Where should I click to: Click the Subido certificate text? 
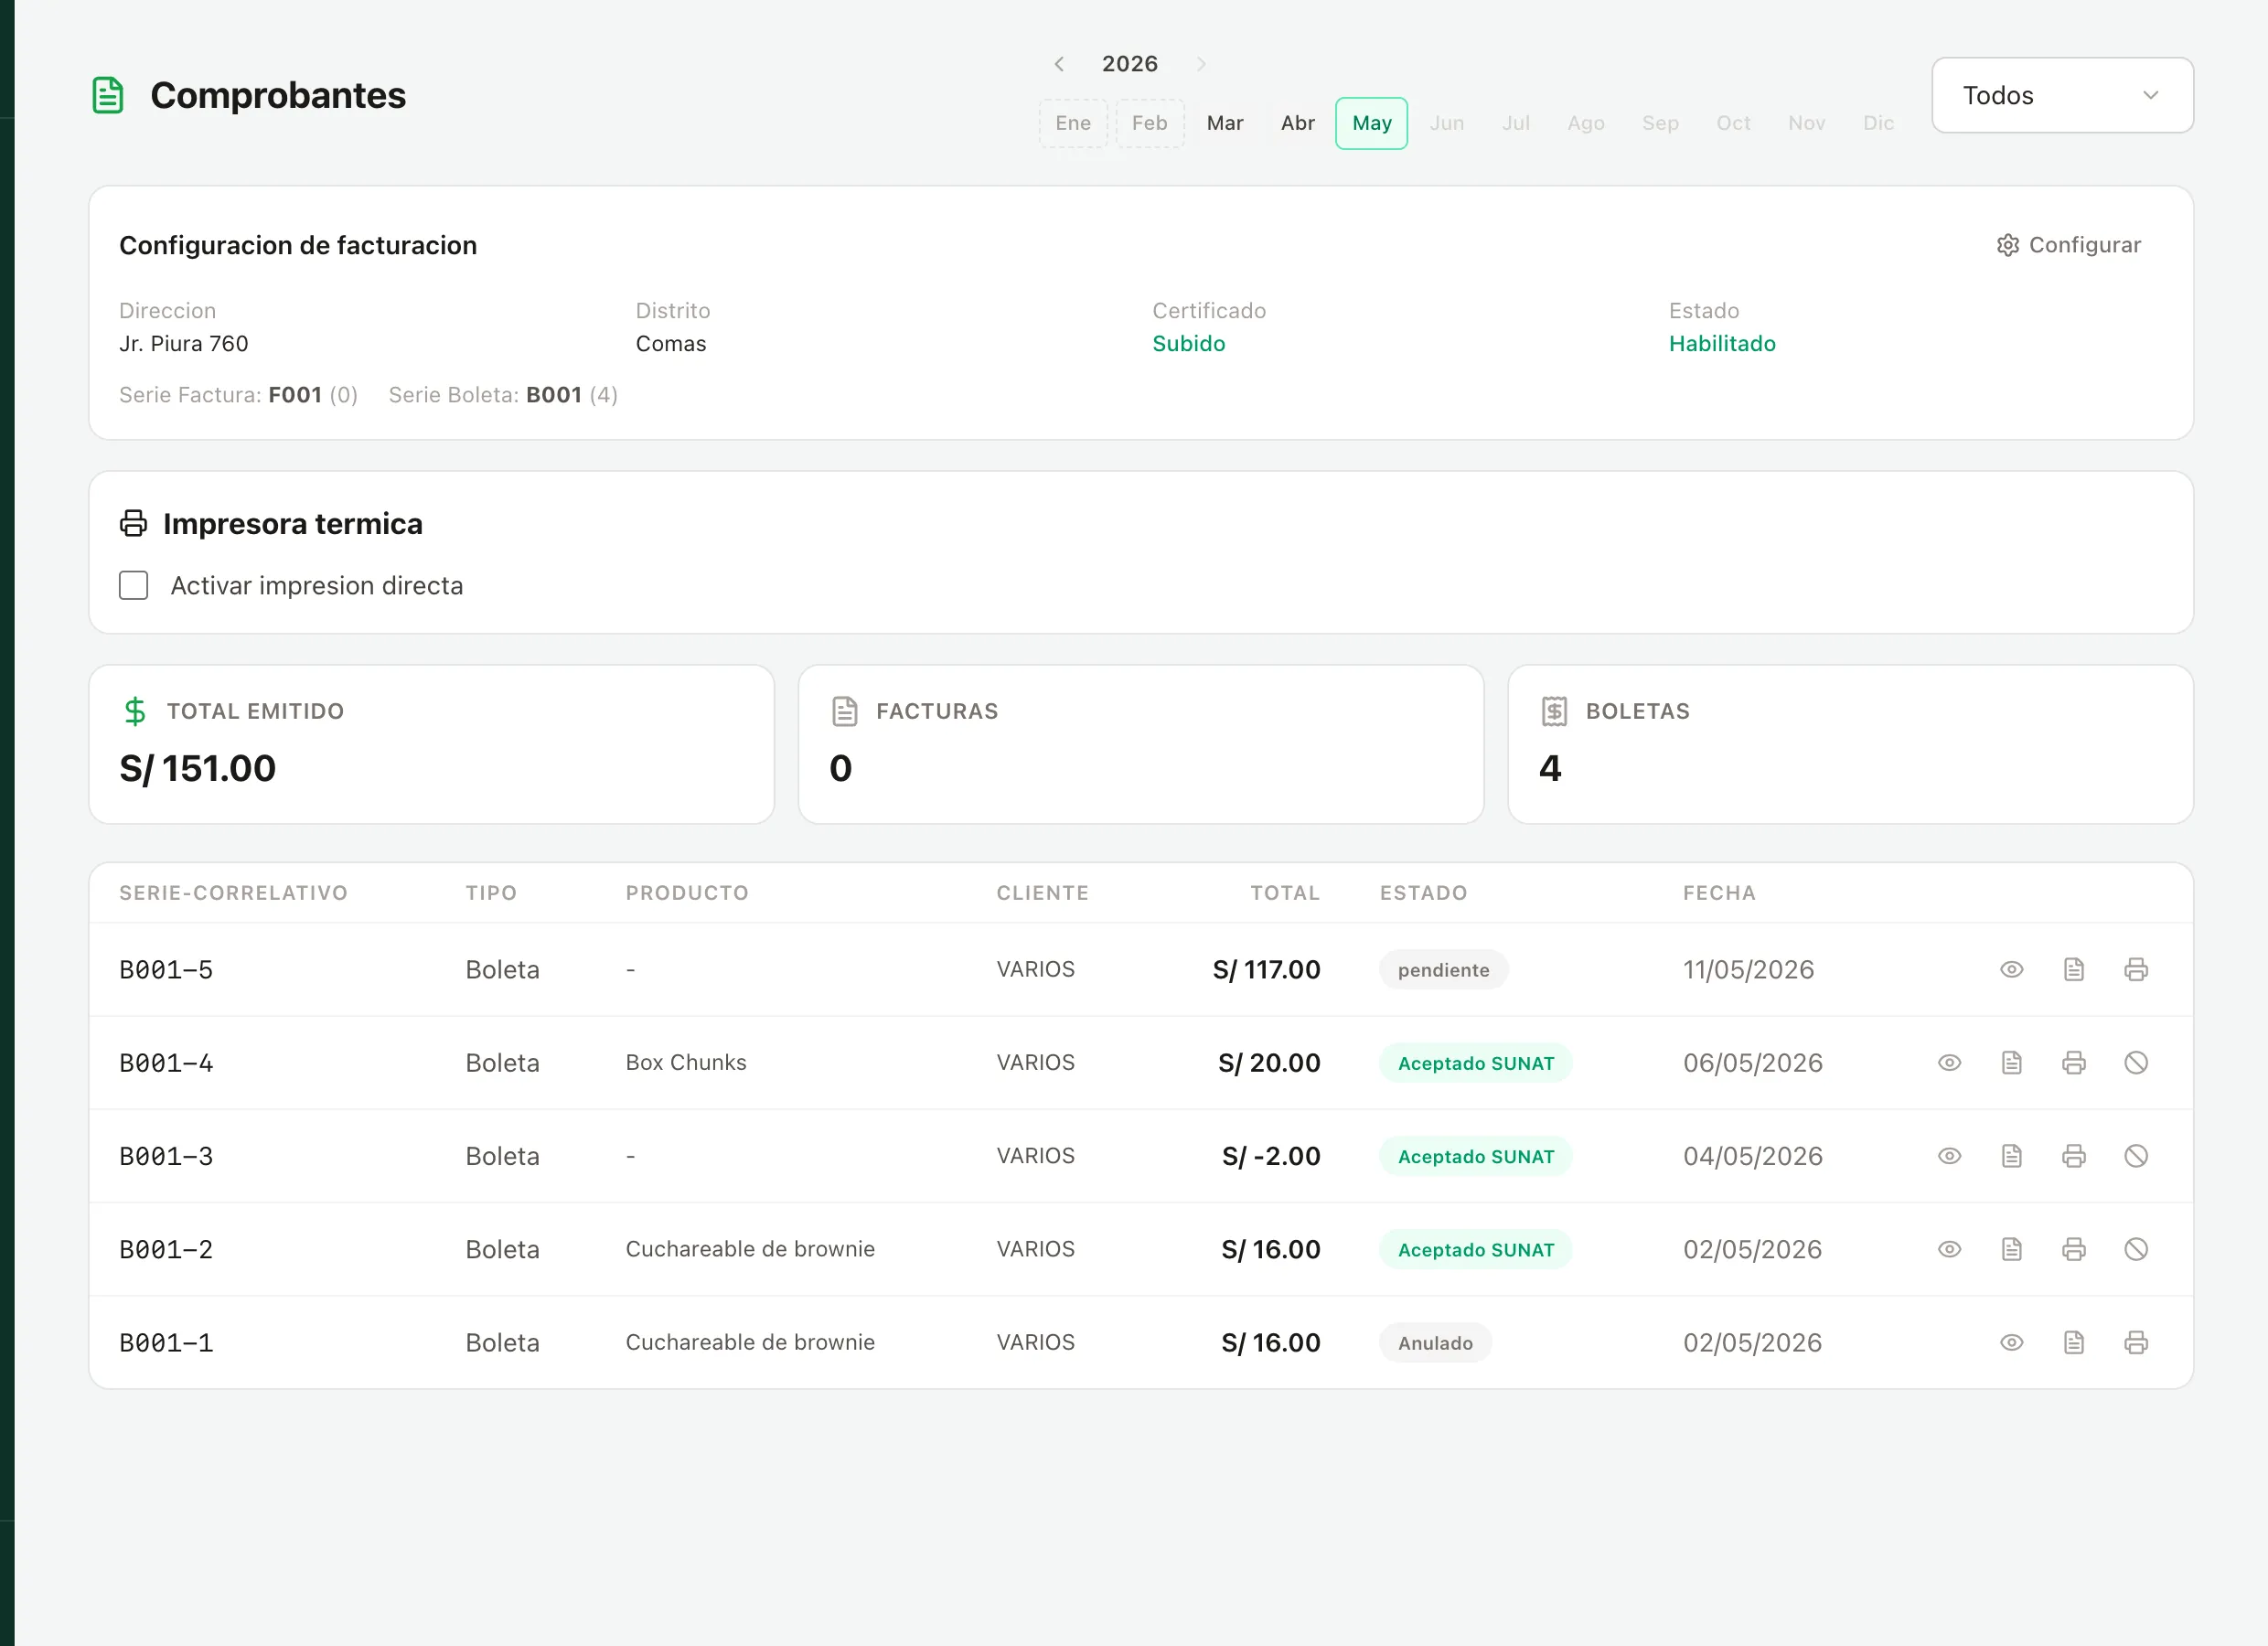(x=1188, y=343)
